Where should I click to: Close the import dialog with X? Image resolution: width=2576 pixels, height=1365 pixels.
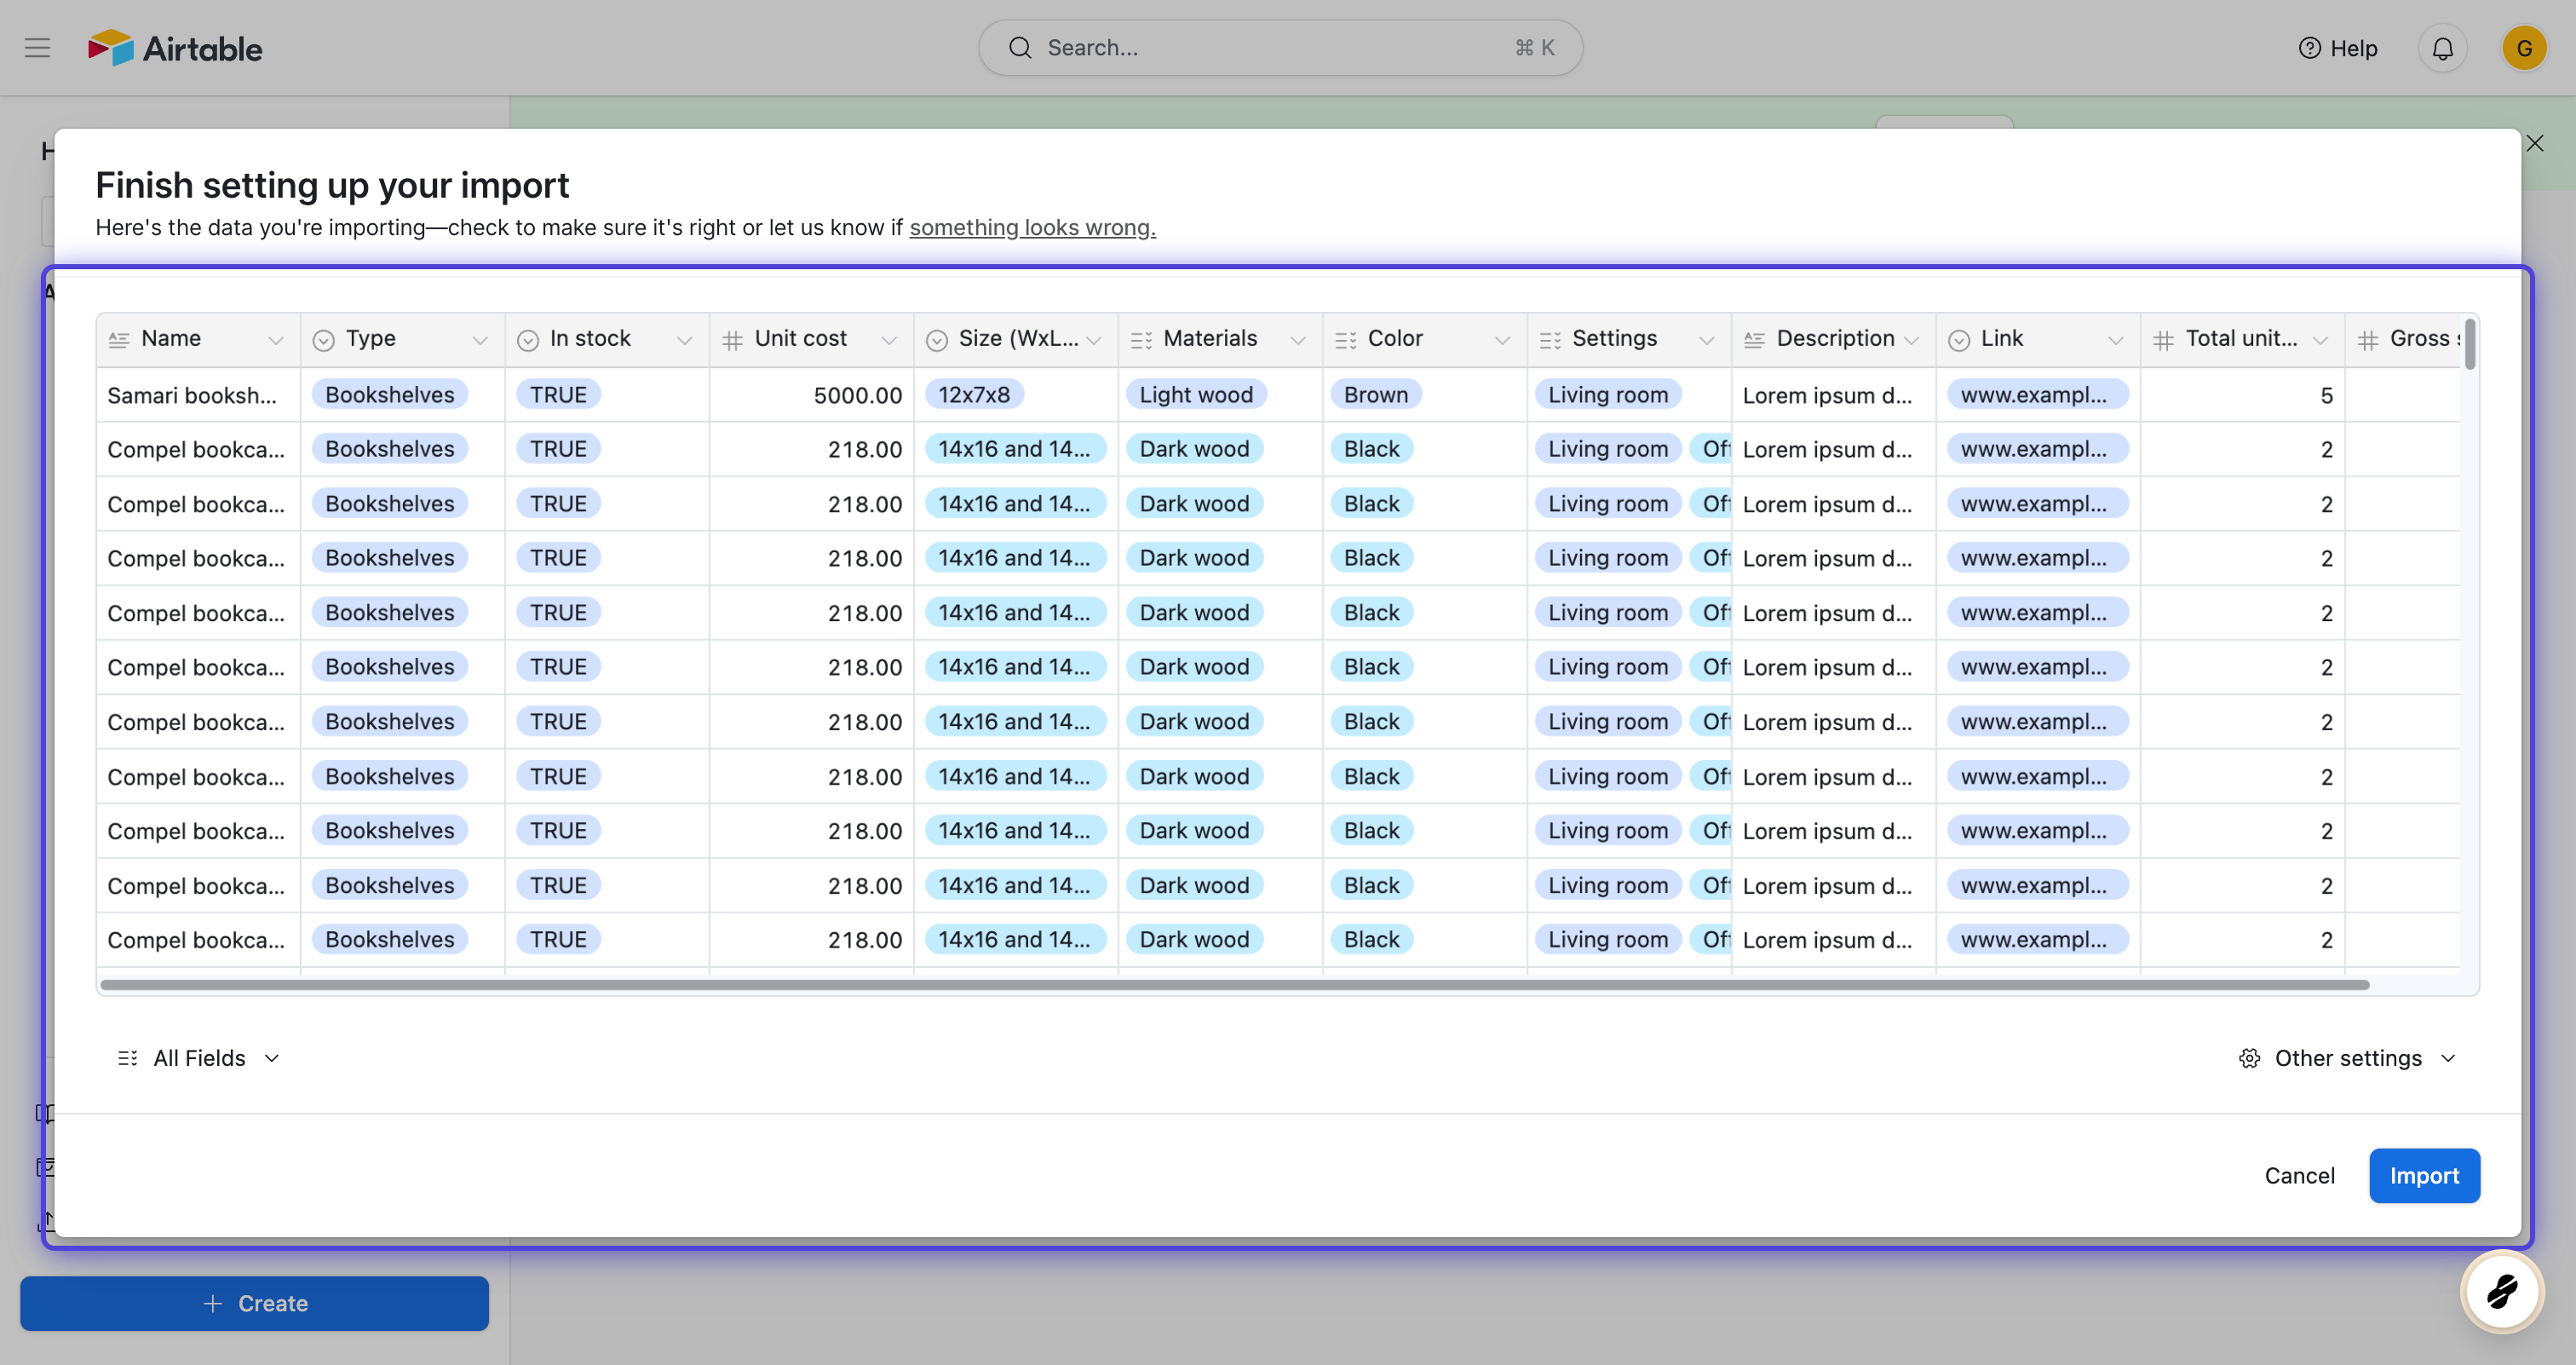(x=2534, y=144)
